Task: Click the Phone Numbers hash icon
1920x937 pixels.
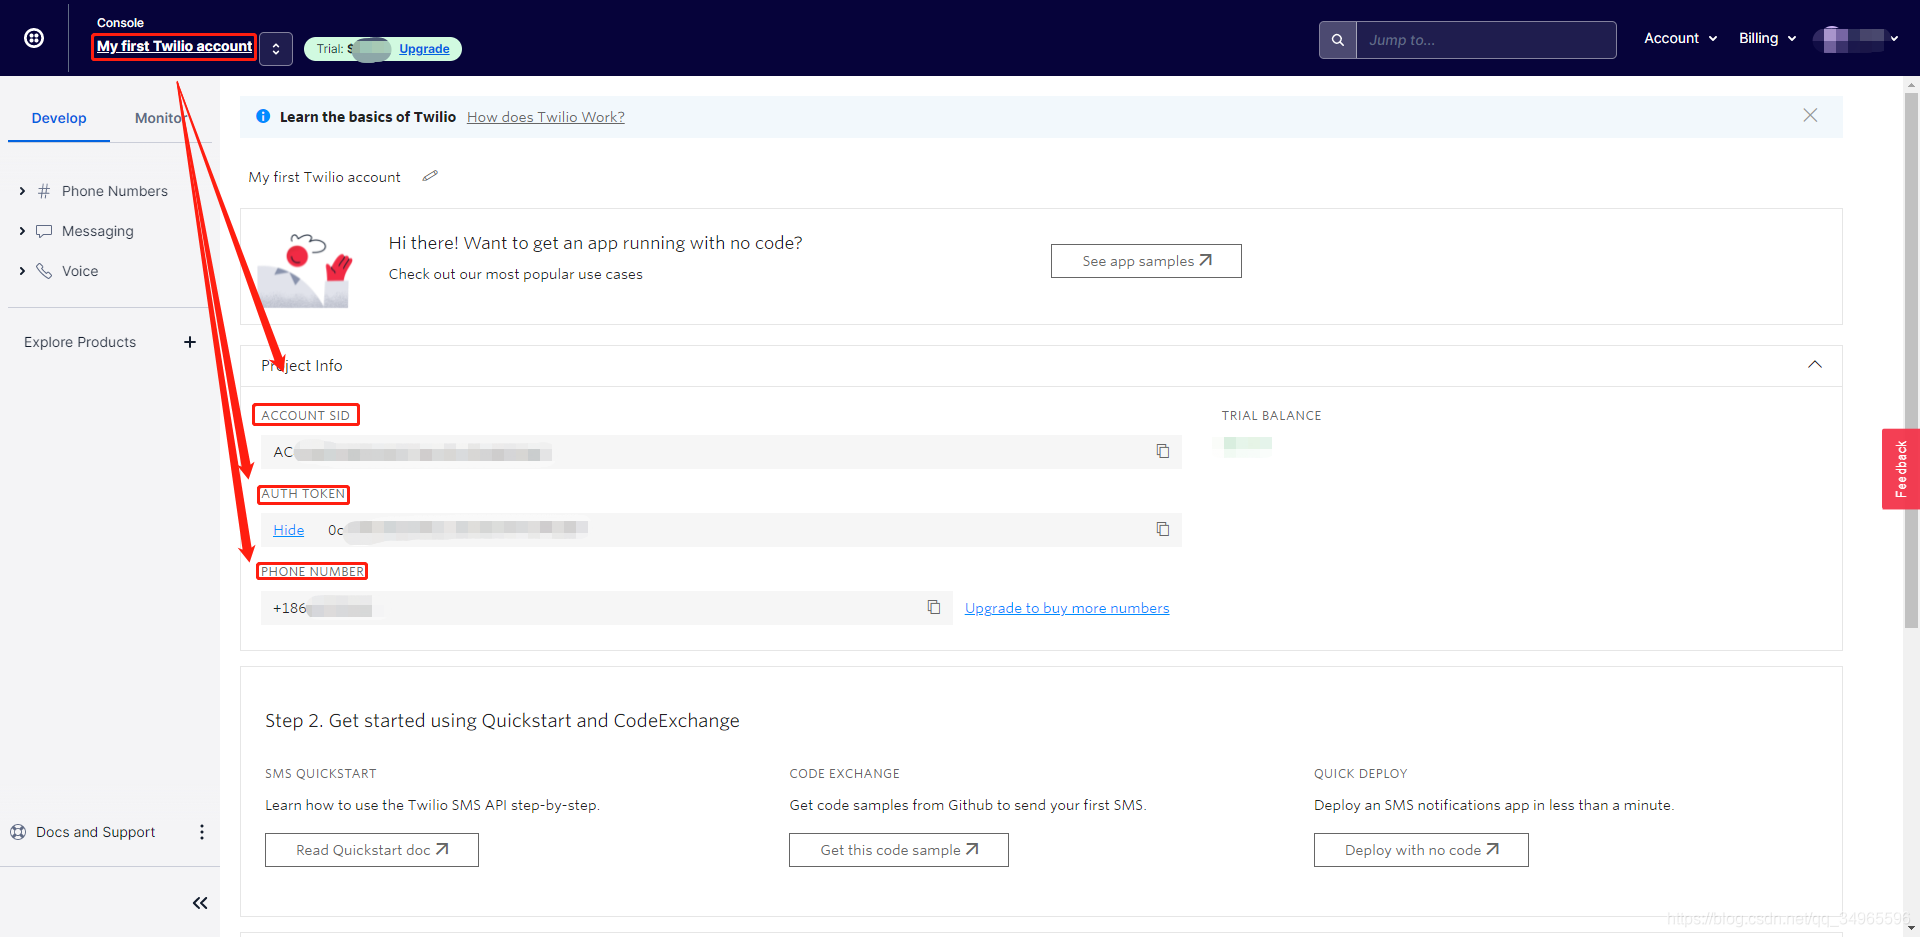Action: pyautogui.click(x=44, y=191)
